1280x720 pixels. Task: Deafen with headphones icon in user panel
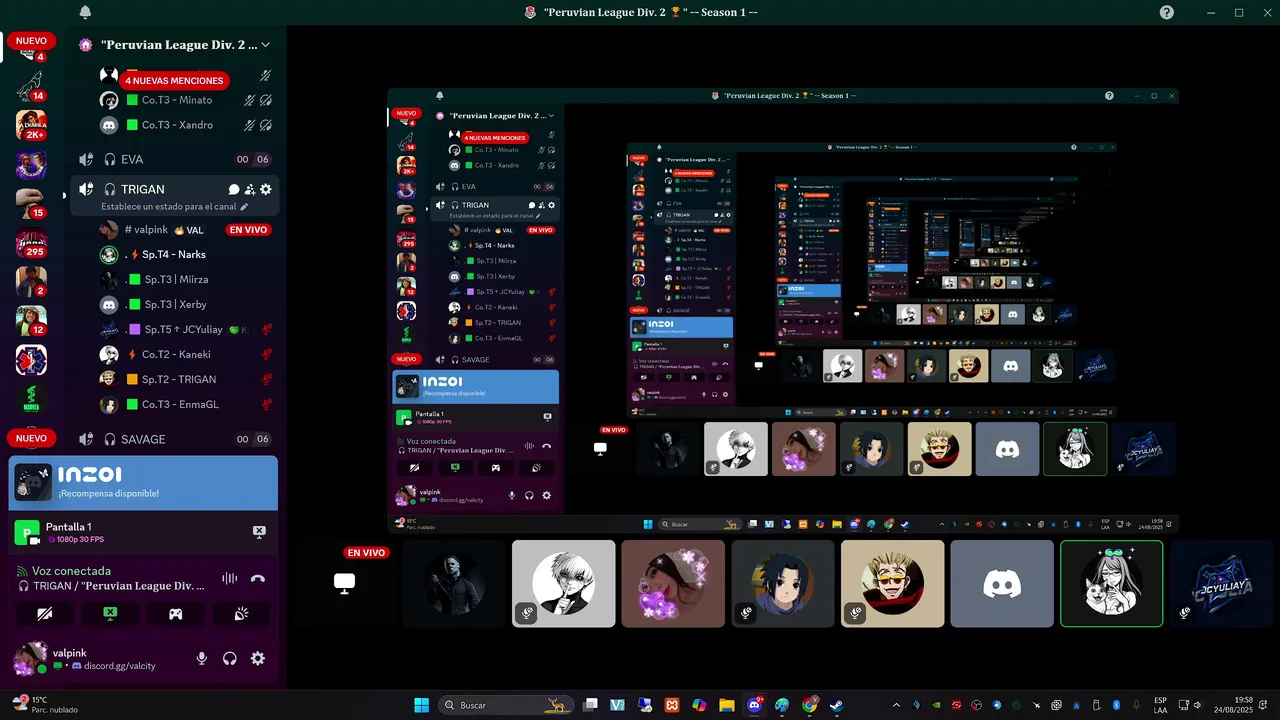pos(230,658)
